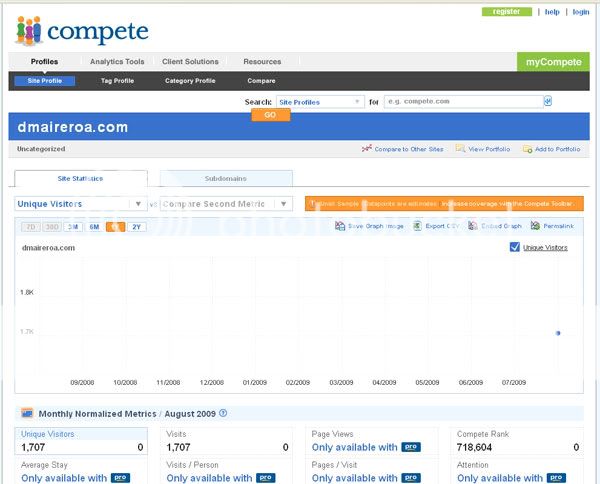The height and width of the screenshot is (484, 600).
Task: Click the Permalink icon
Action: coord(535,226)
